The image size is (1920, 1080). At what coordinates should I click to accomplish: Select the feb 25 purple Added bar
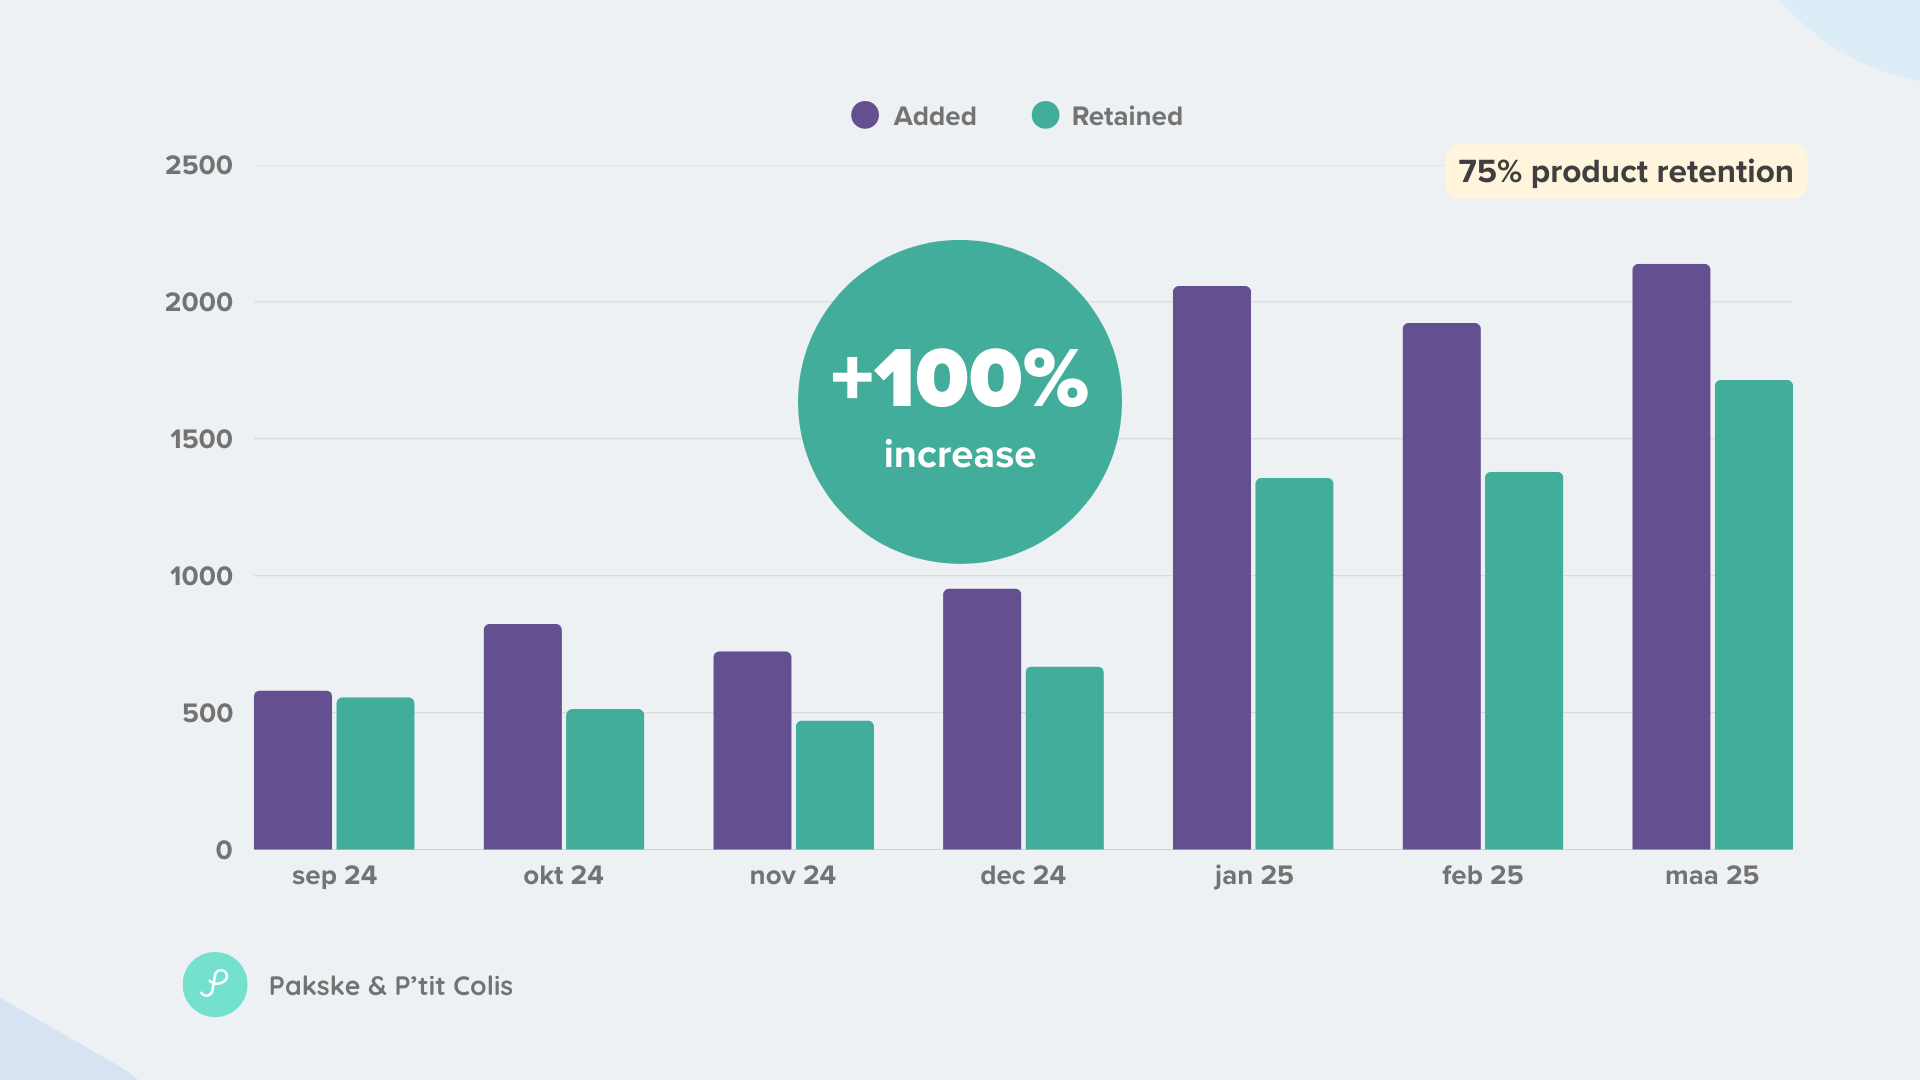1442,586
